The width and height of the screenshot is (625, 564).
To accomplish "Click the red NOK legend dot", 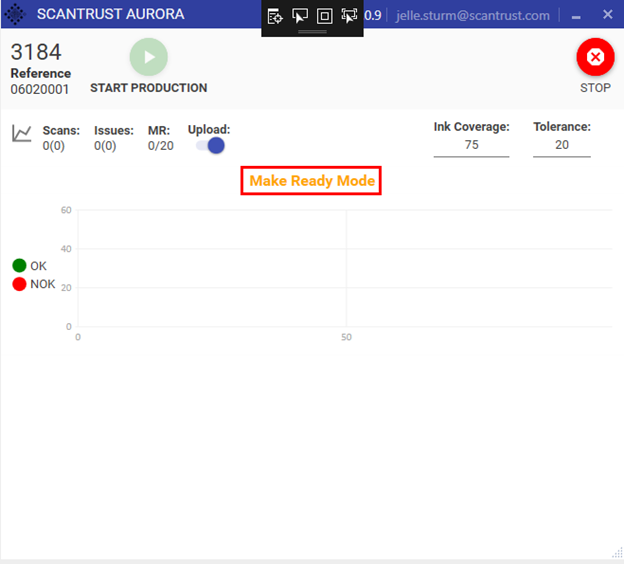I will pos(19,284).
